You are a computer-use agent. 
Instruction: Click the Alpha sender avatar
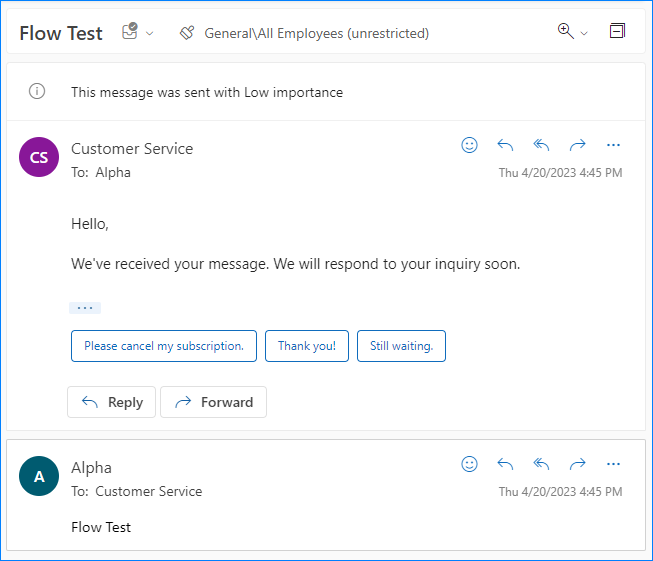tap(39, 476)
